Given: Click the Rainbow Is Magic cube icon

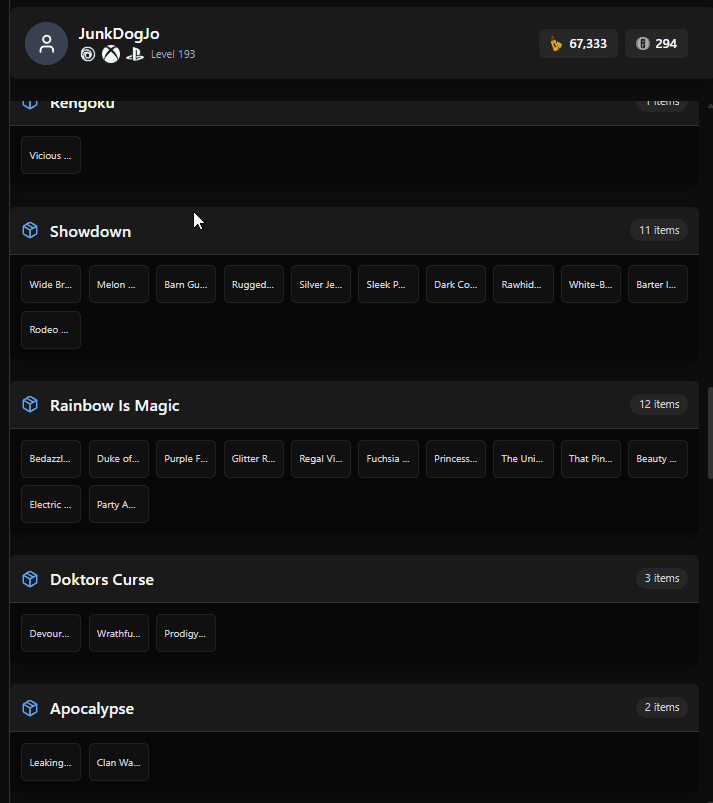Looking at the screenshot, I should click(x=30, y=405).
